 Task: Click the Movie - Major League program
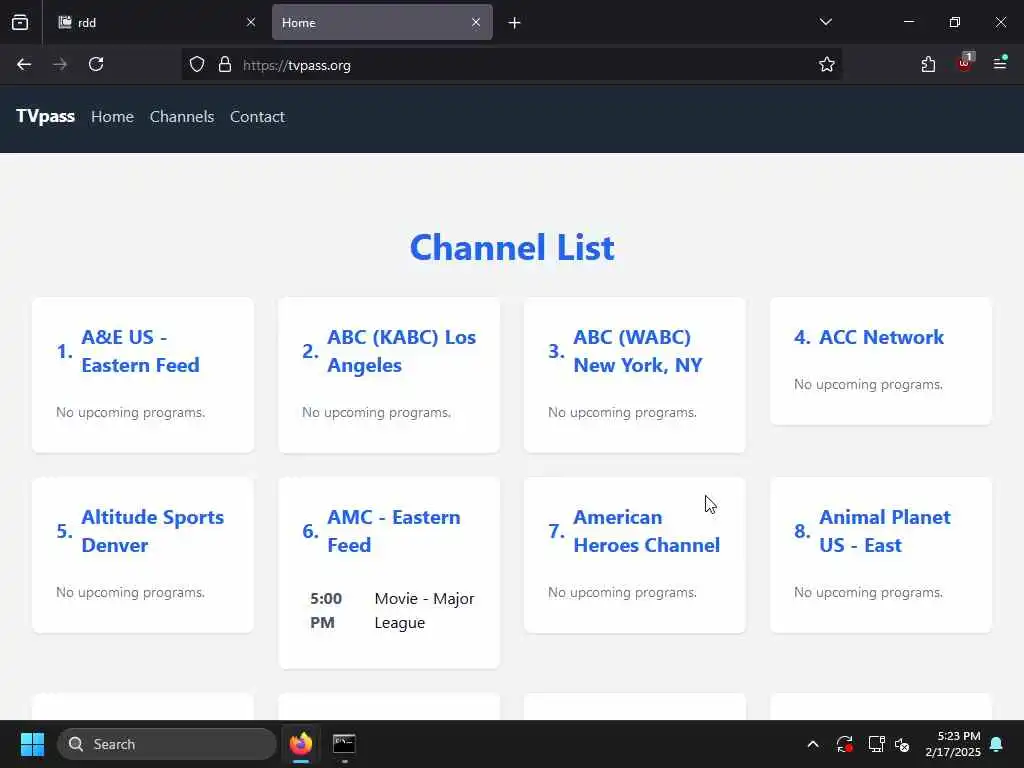(x=424, y=611)
